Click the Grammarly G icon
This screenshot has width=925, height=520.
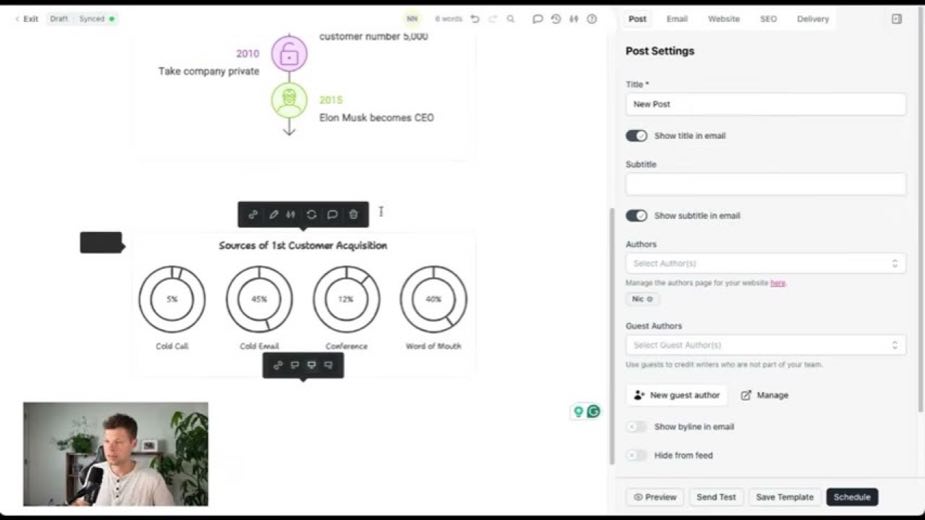click(x=593, y=411)
